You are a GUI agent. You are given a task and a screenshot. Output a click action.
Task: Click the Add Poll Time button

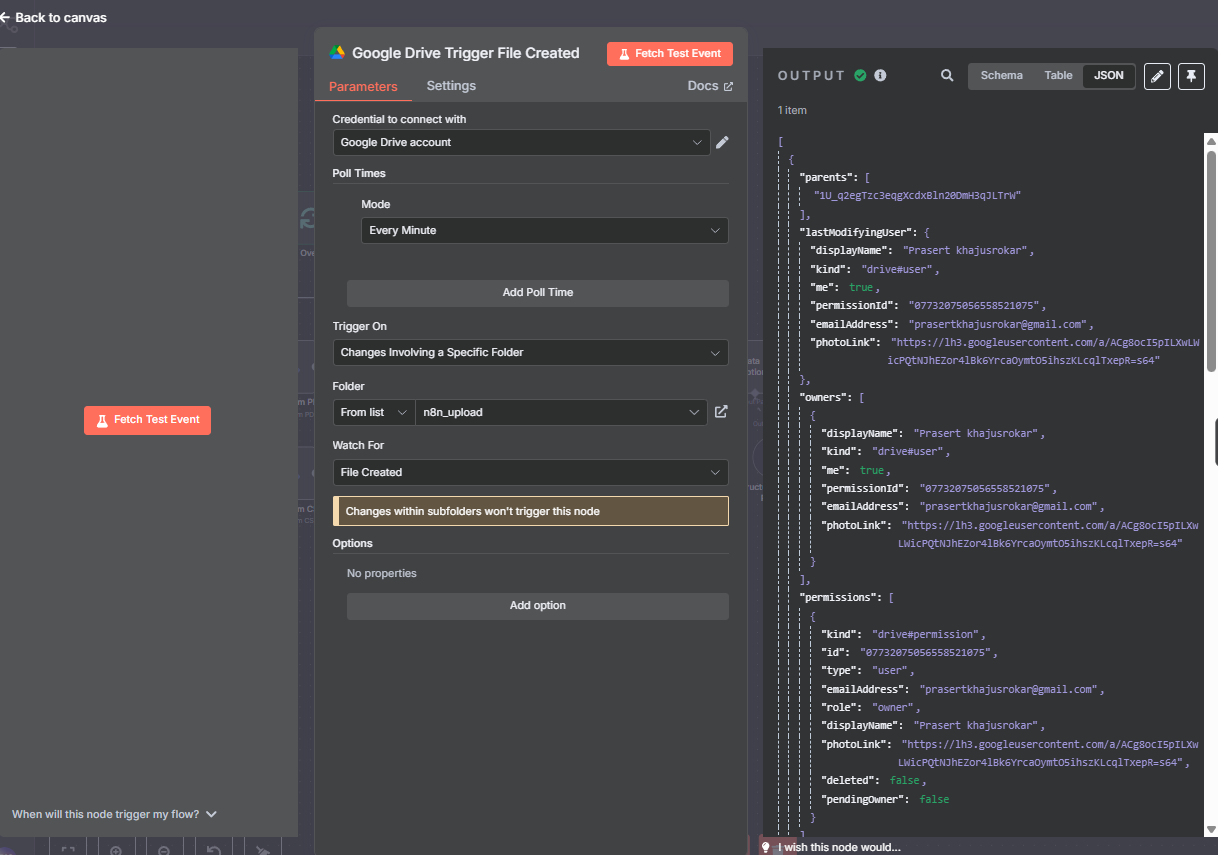point(538,293)
